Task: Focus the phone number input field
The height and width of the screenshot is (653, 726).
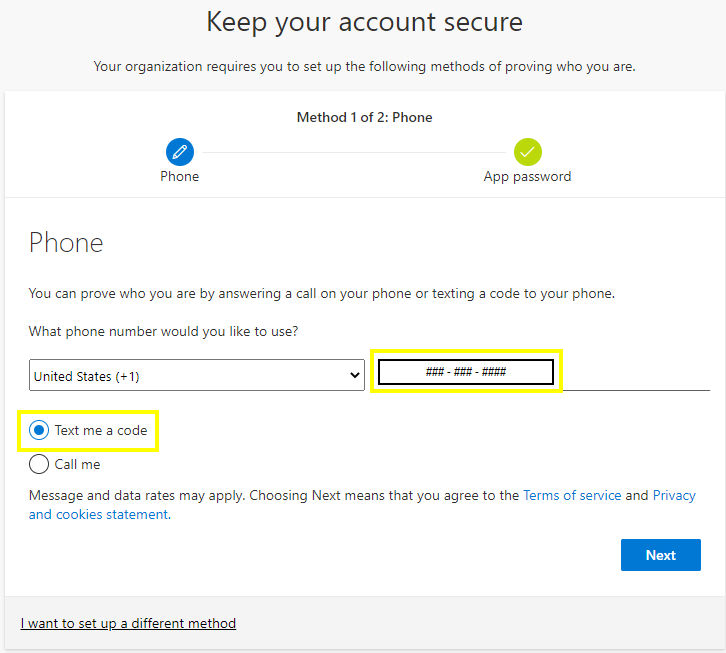Action: click(466, 372)
